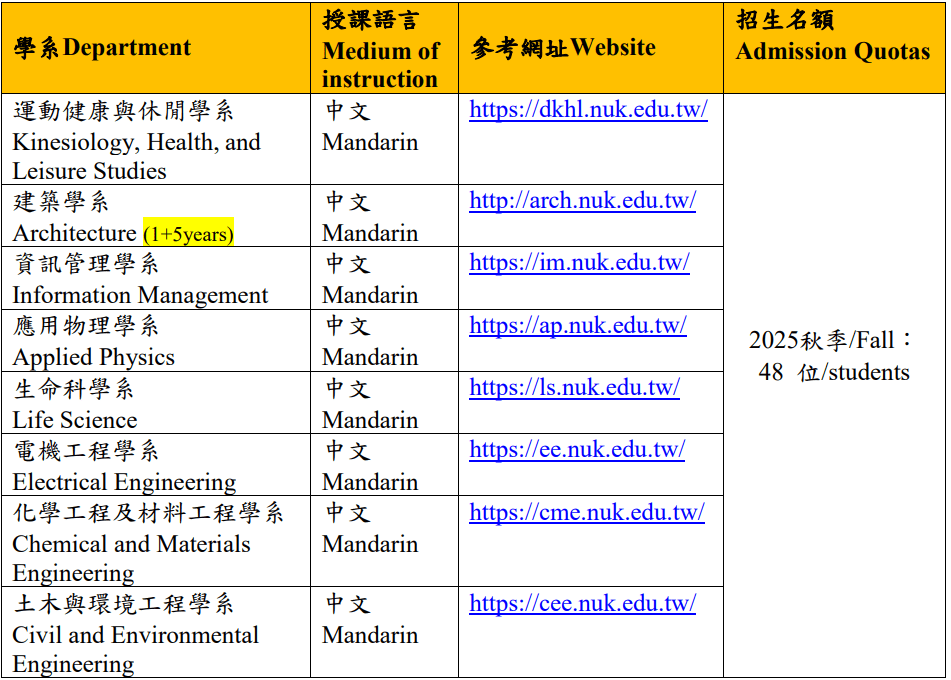Click Mandarin in the Chemical and Materials row
The image size is (951, 680).
click(x=370, y=544)
